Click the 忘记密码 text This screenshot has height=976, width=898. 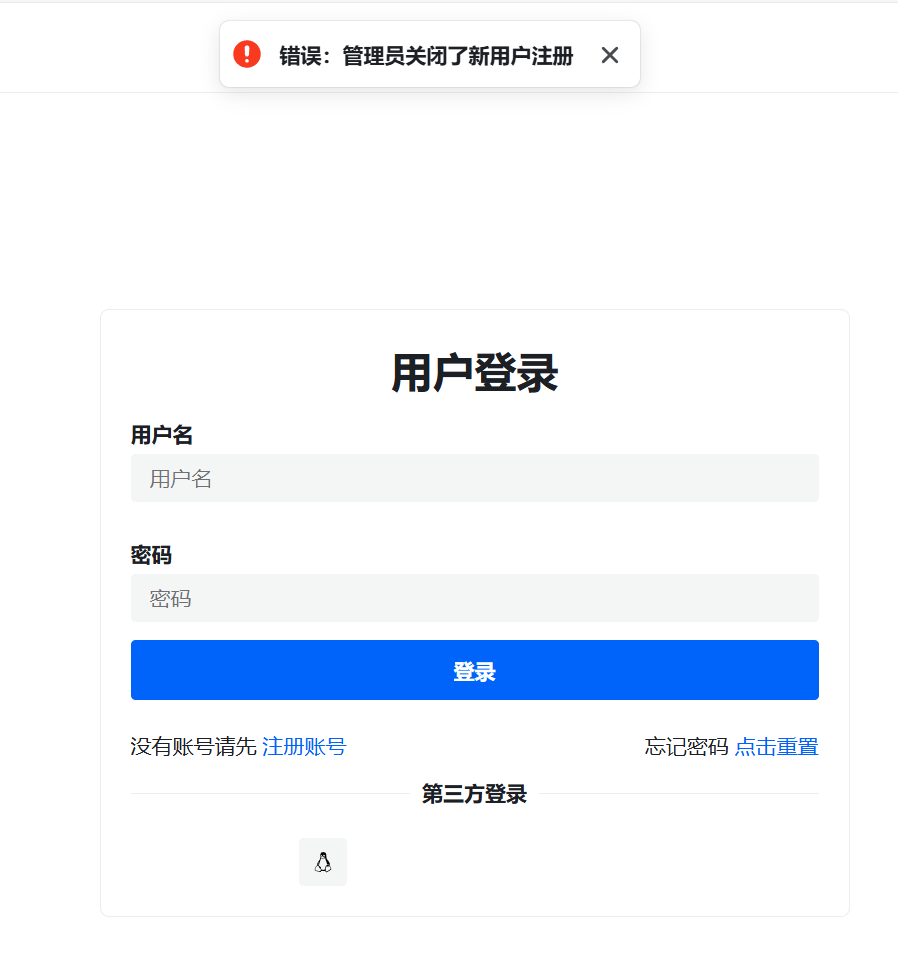(686, 746)
